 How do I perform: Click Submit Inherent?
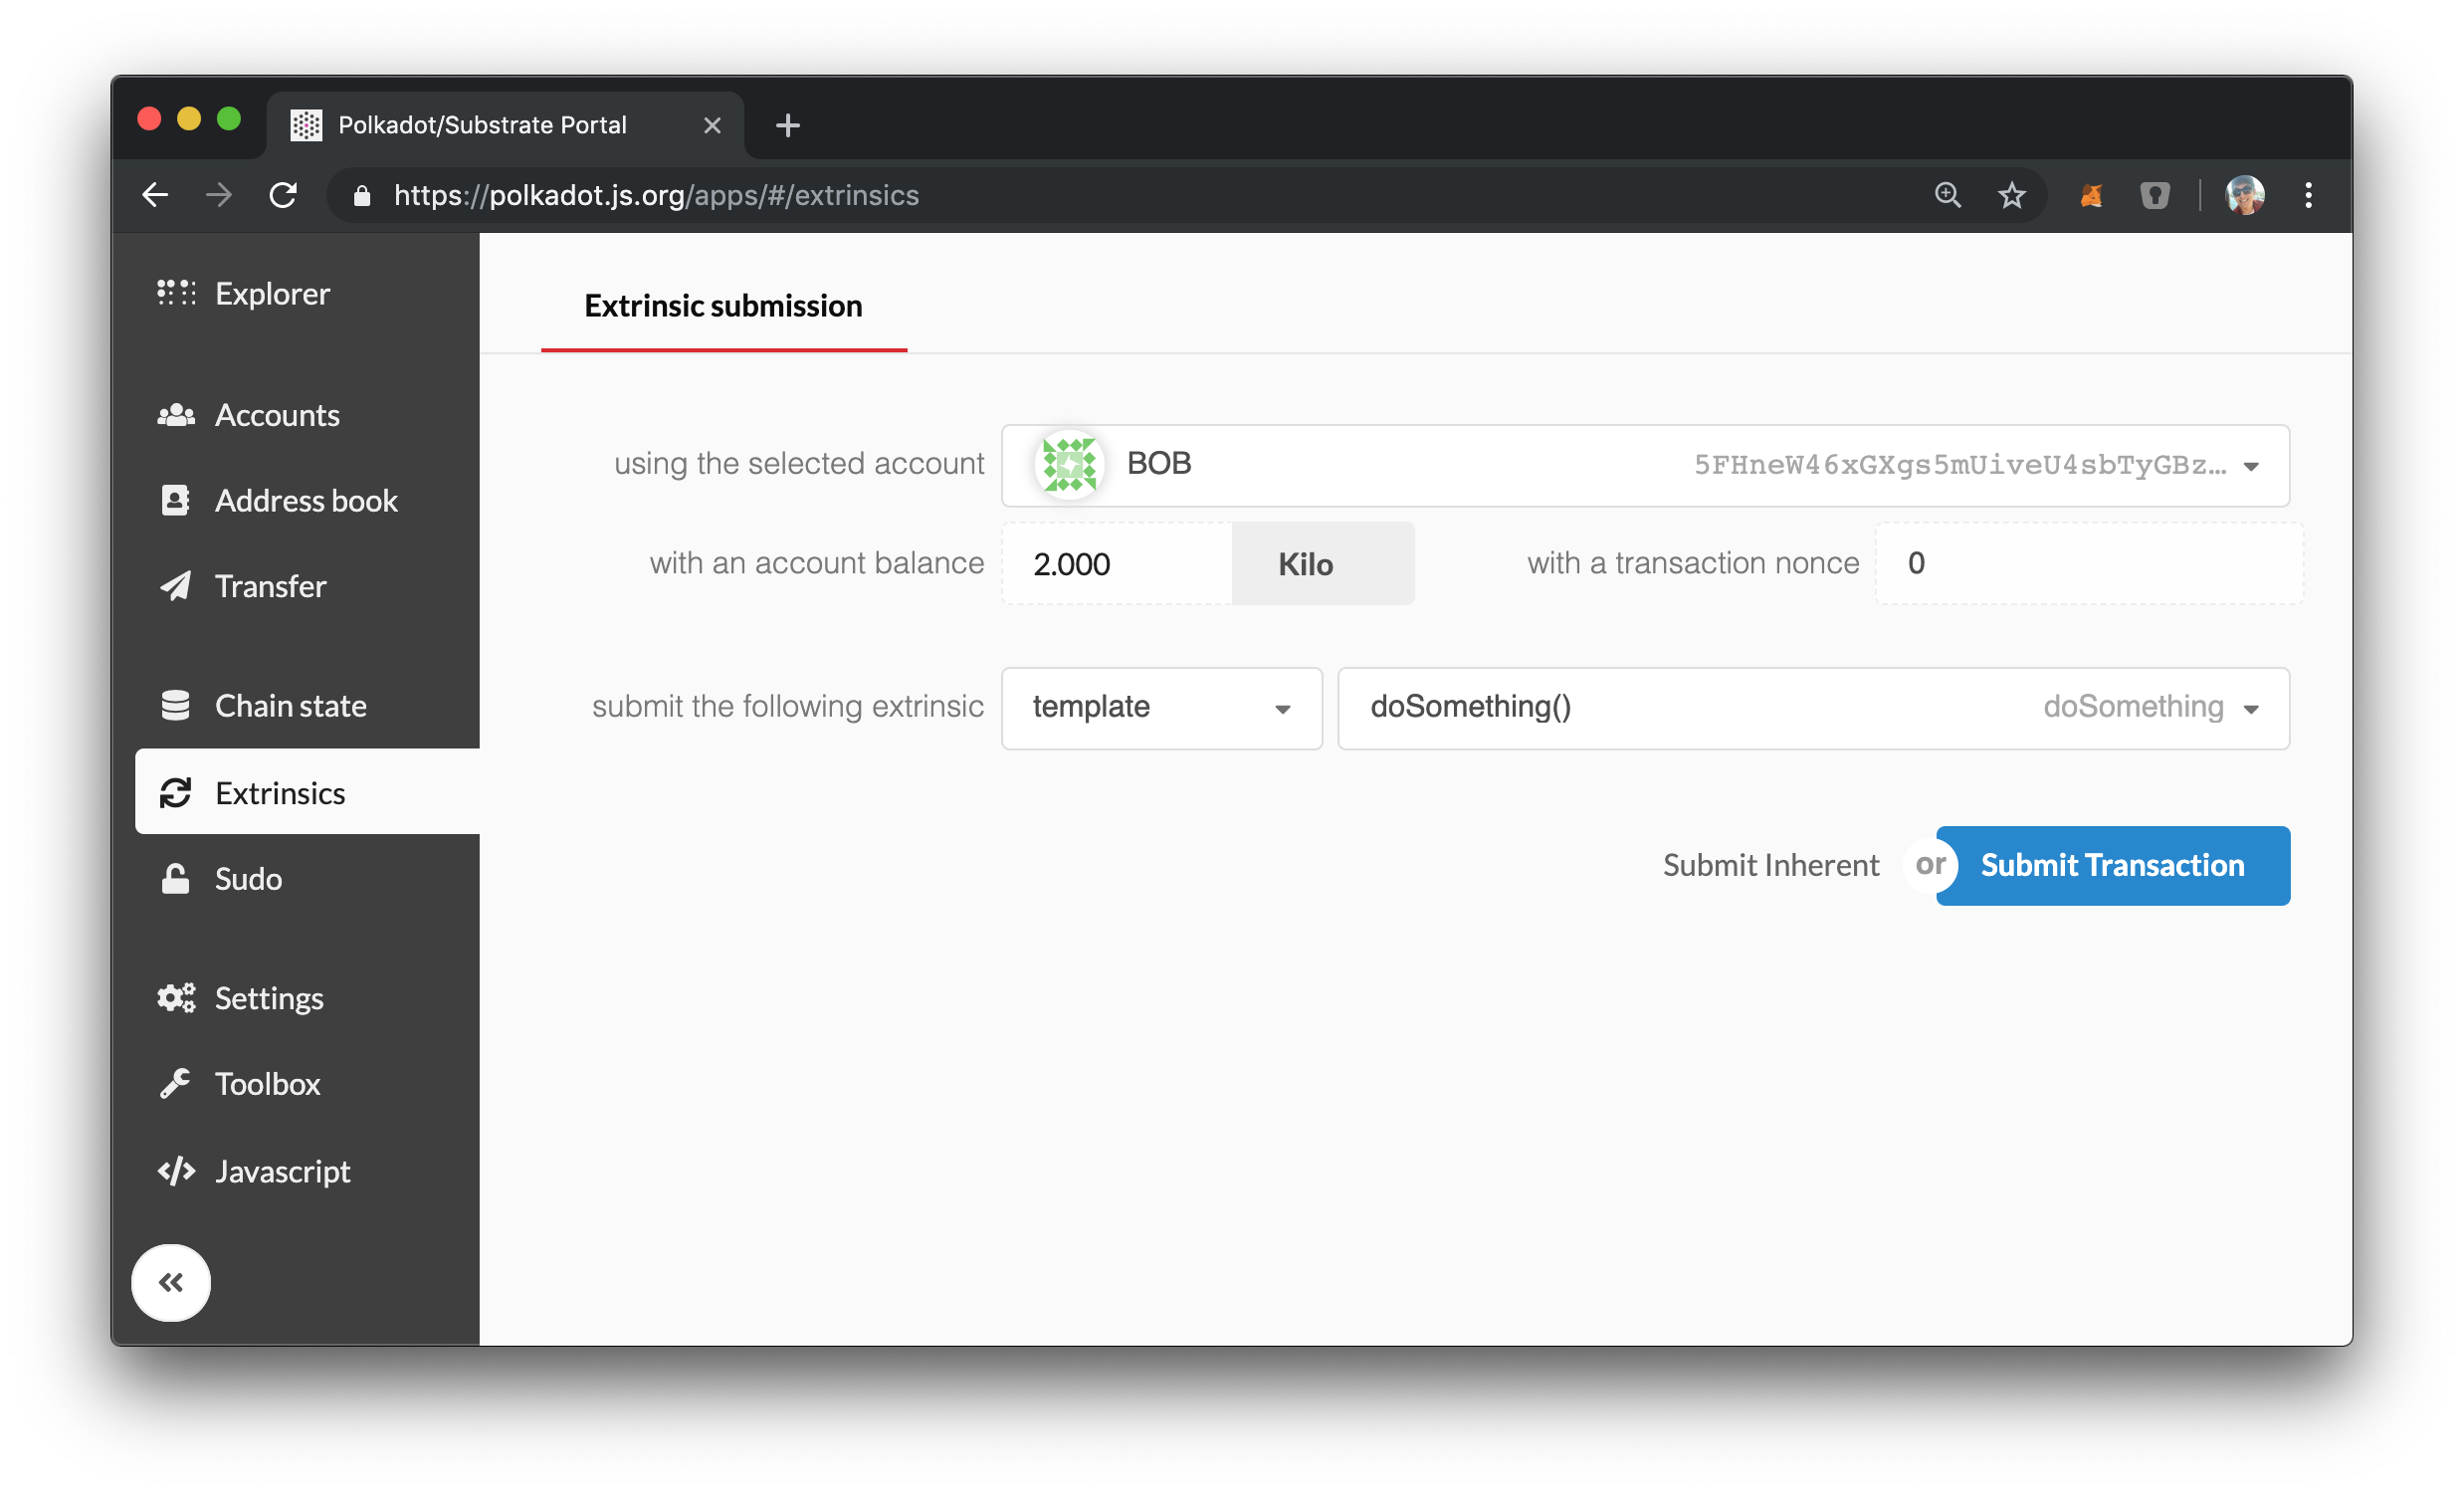1770,865
